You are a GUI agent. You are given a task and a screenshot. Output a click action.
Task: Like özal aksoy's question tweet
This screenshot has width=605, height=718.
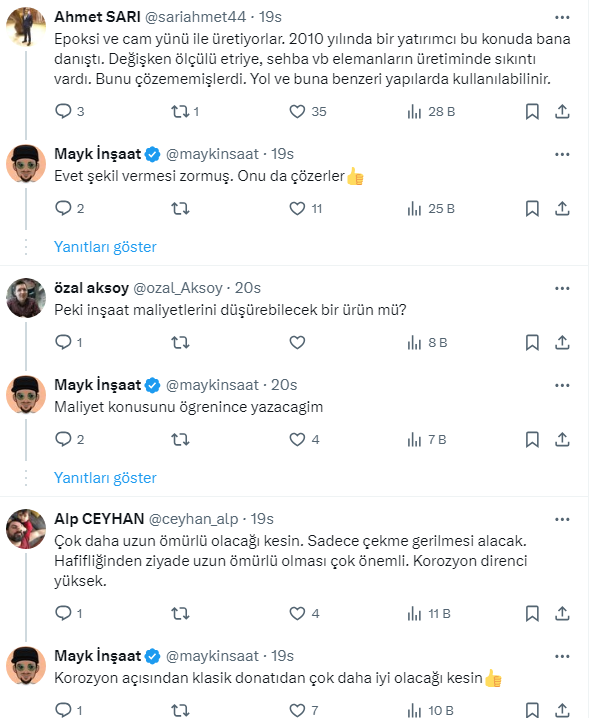pyautogui.click(x=297, y=342)
